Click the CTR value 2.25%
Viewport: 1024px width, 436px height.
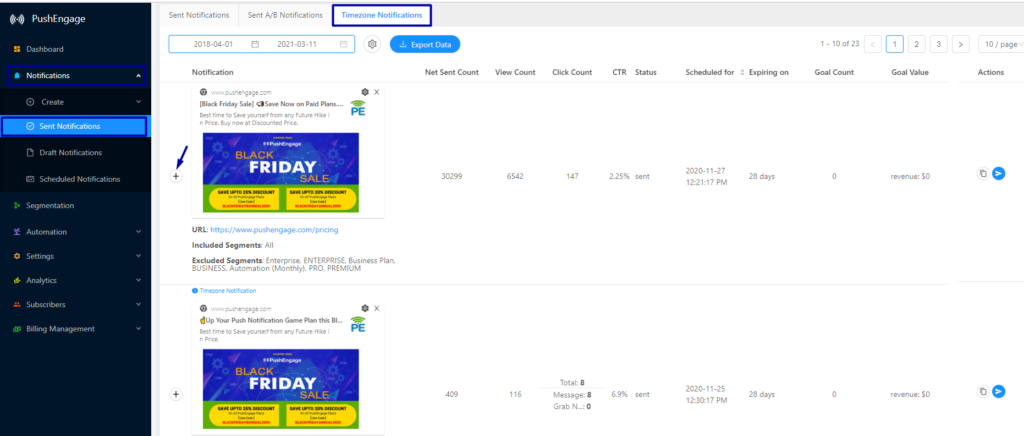click(619, 176)
